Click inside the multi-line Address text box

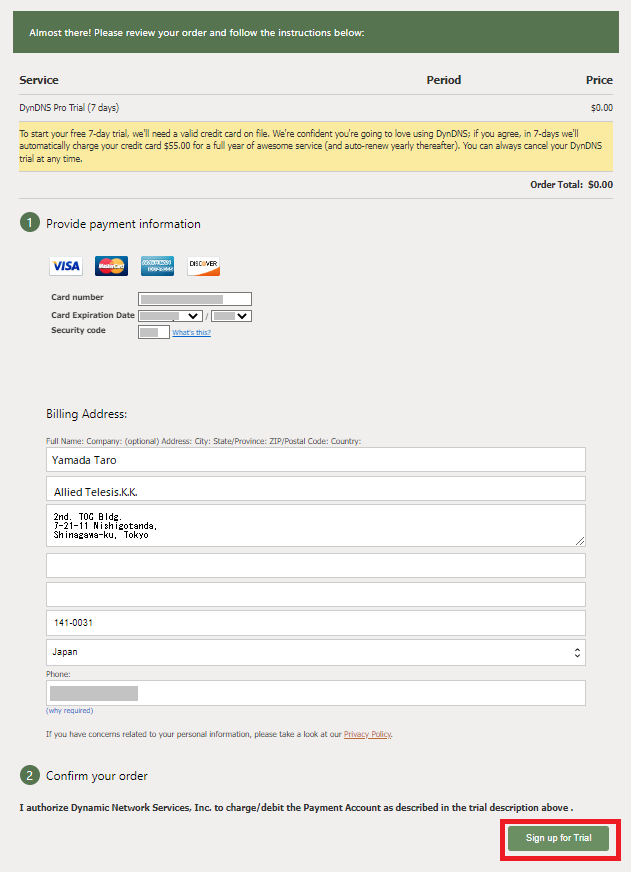315,525
